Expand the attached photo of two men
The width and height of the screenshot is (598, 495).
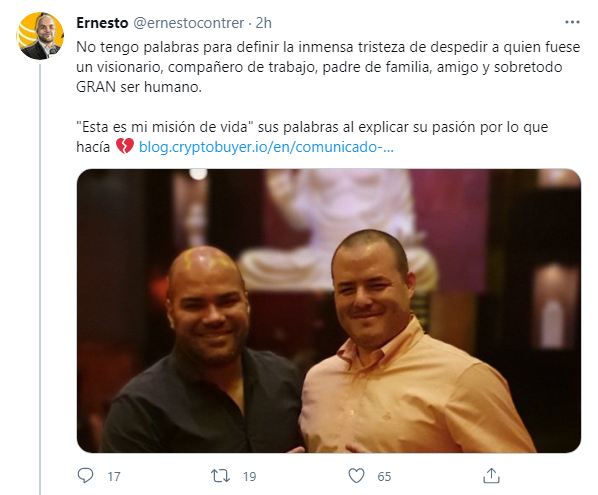[329, 311]
